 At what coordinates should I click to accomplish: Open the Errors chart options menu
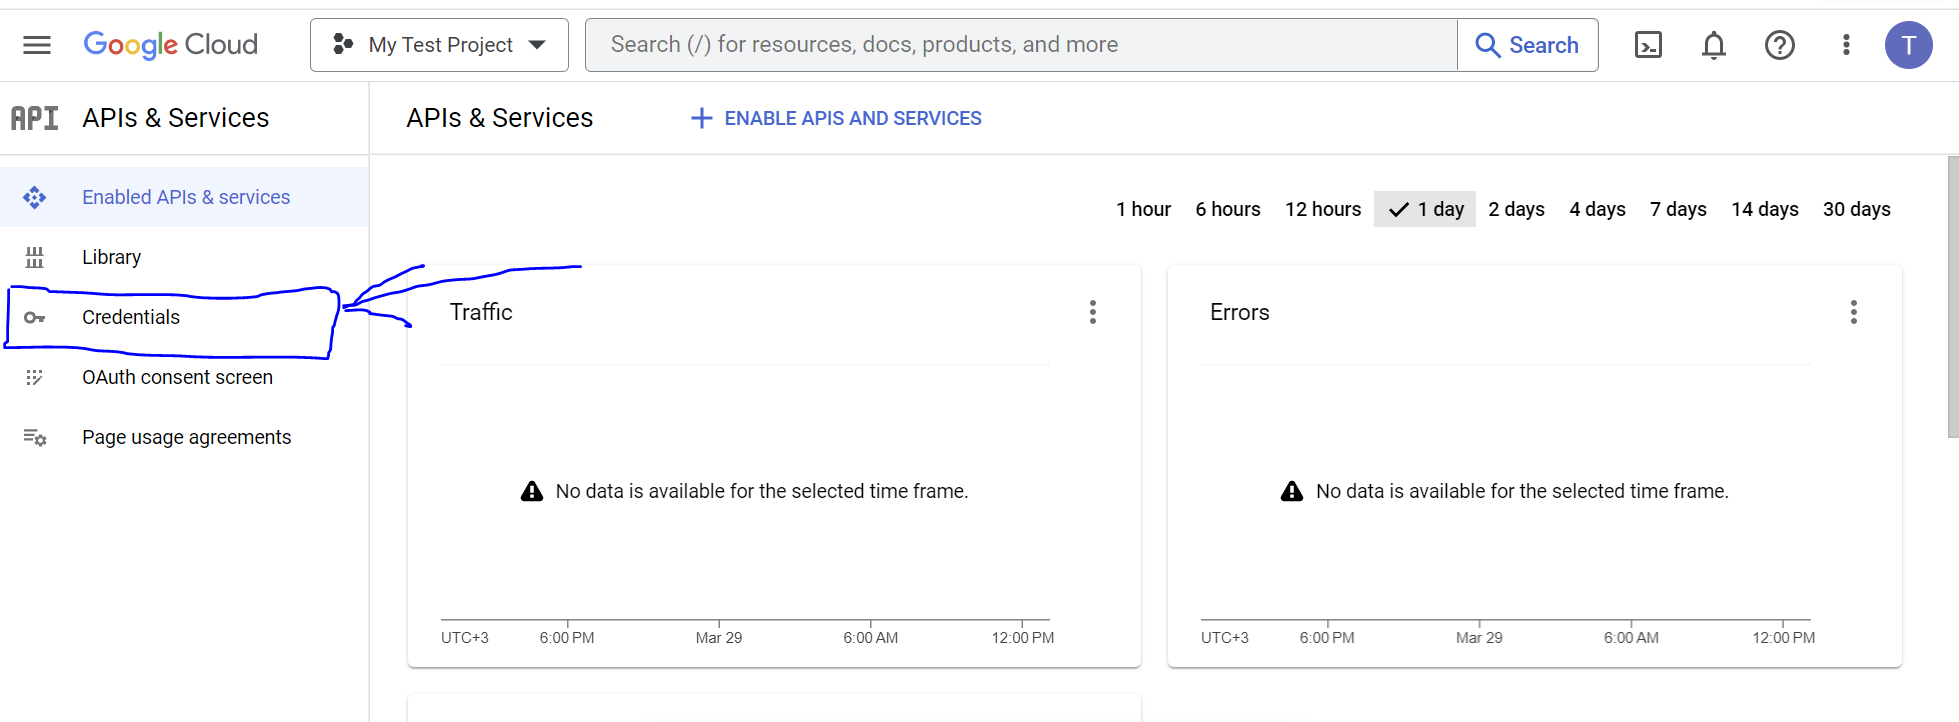click(1853, 312)
